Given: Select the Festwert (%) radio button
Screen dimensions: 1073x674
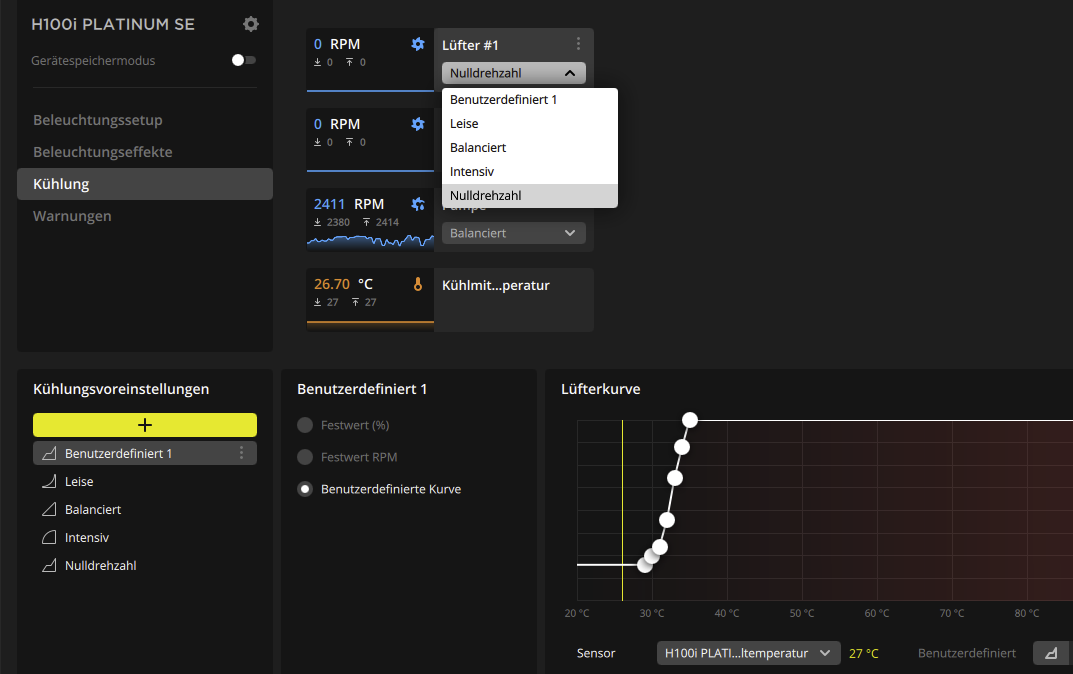Looking at the screenshot, I should coord(305,425).
